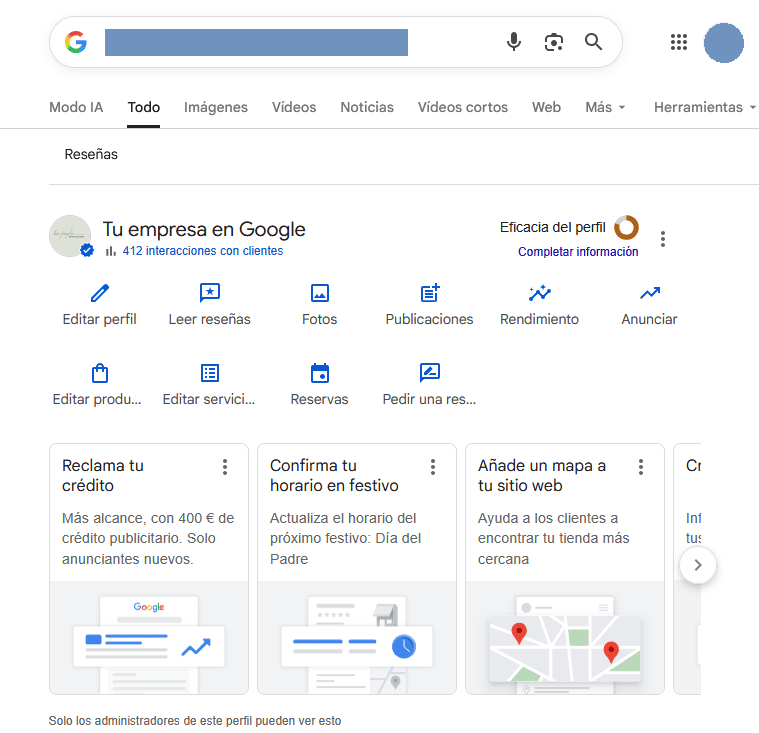Switch to Vídeos tab
Screen dimensions: 759x733
point(294,107)
